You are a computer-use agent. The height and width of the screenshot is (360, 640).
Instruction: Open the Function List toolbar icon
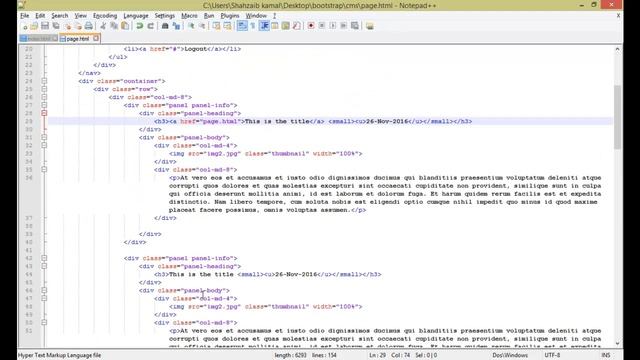[x=296, y=26]
